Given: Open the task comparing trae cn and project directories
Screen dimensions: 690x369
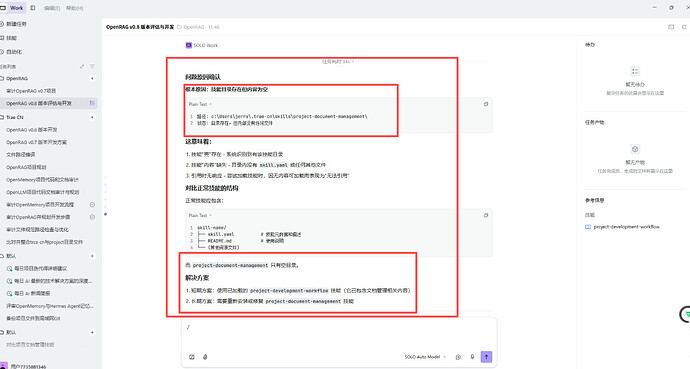Looking at the screenshot, I should click(44, 242).
